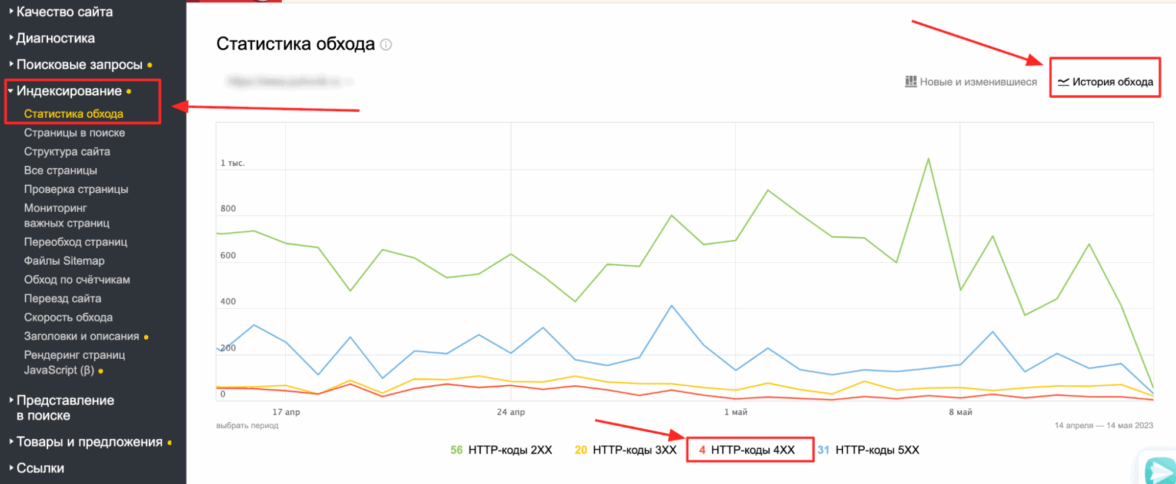Click the chart icon for История обхода
The width and height of the screenshot is (1176, 484).
(1063, 81)
